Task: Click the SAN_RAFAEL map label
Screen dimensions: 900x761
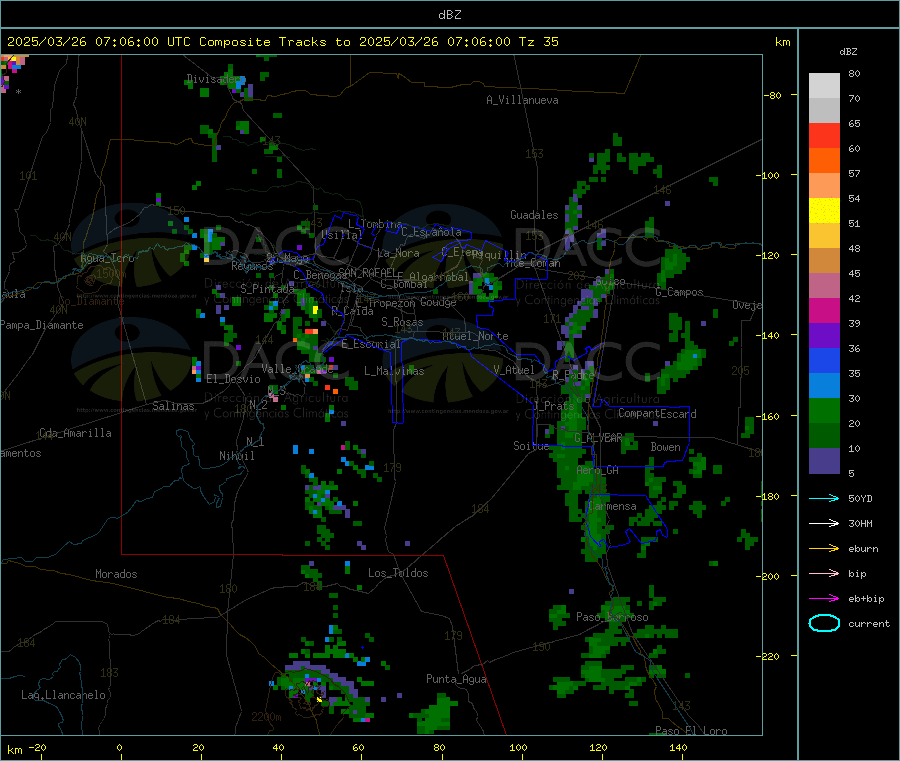Action: coord(366,272)
